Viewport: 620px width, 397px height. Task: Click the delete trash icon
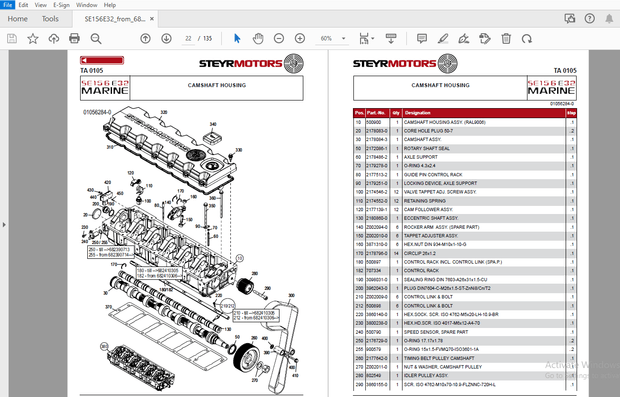(506, 38)
